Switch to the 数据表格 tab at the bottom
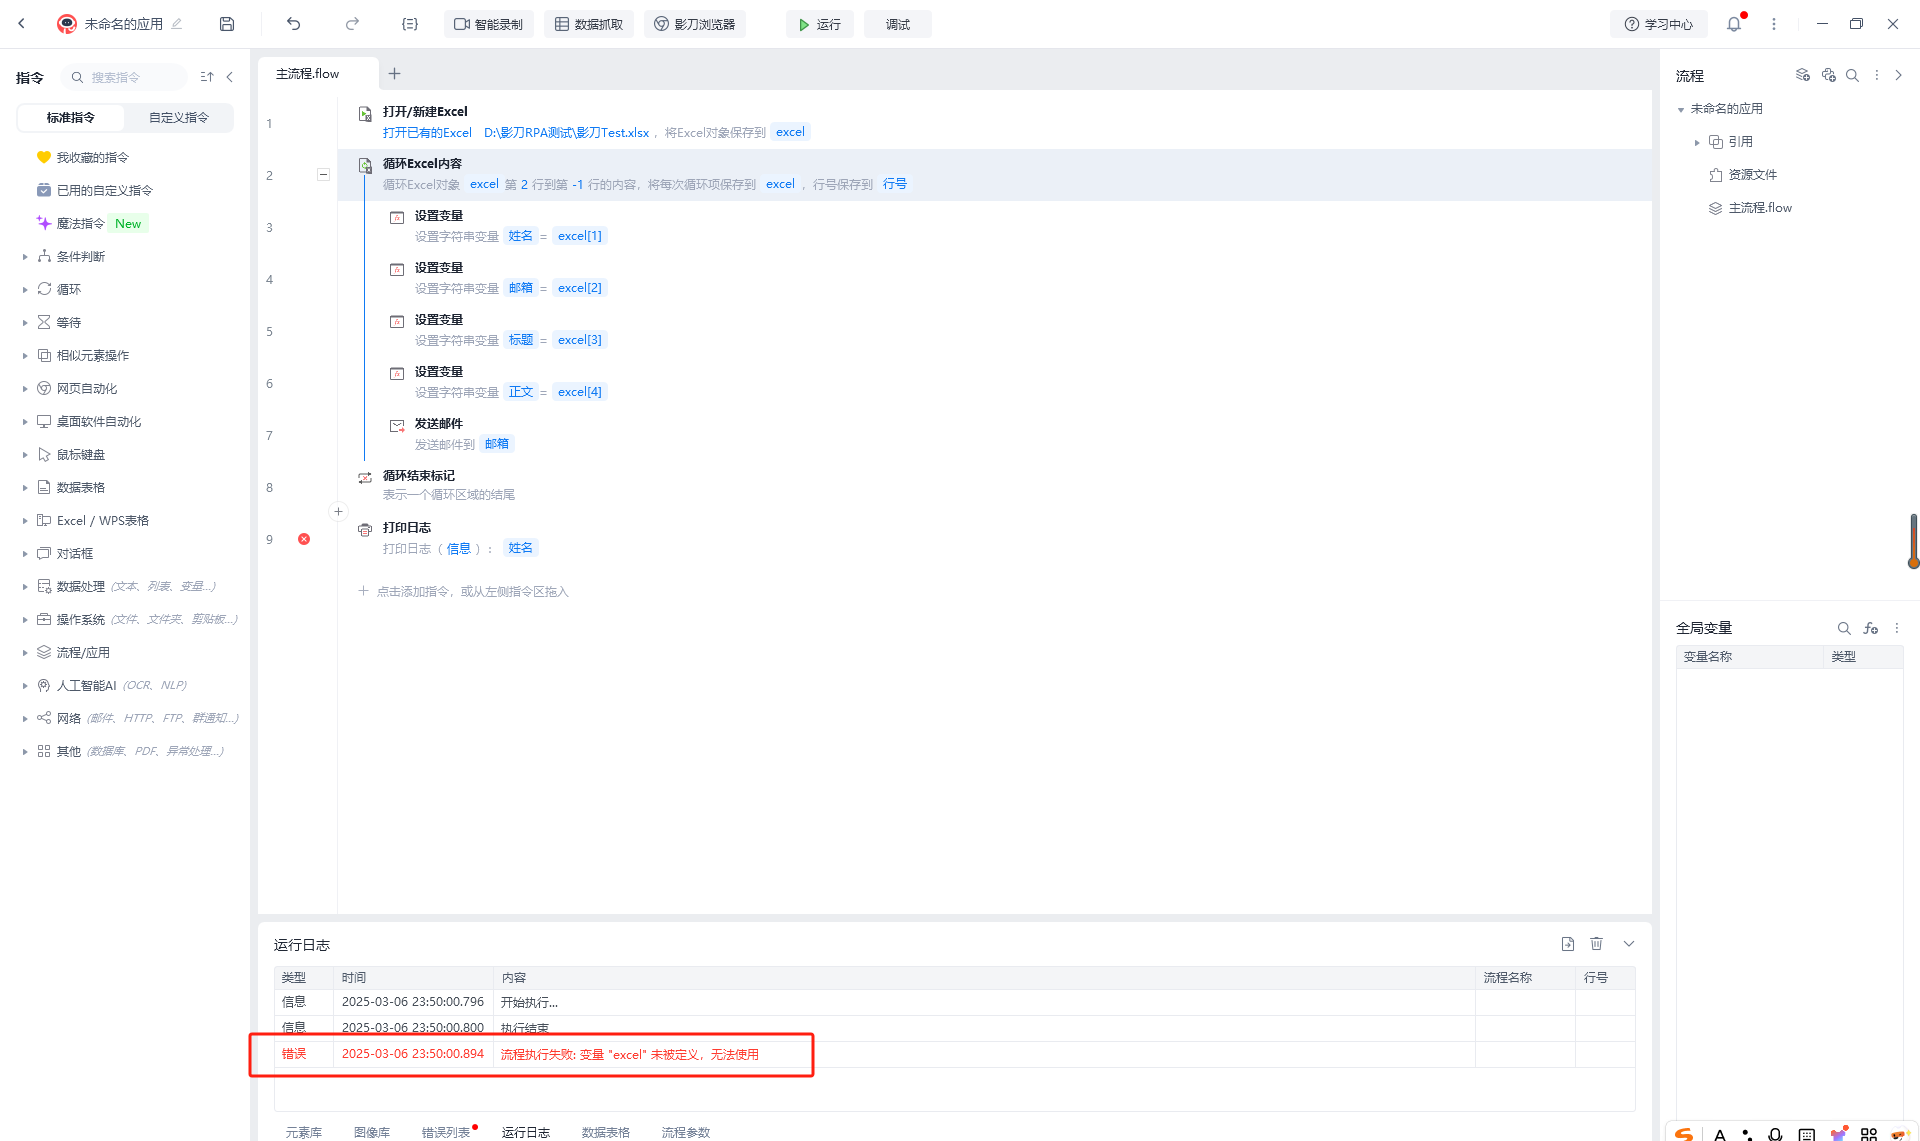The width and height of the screenshot is (1920, 1141). [x=605, y=1132]
